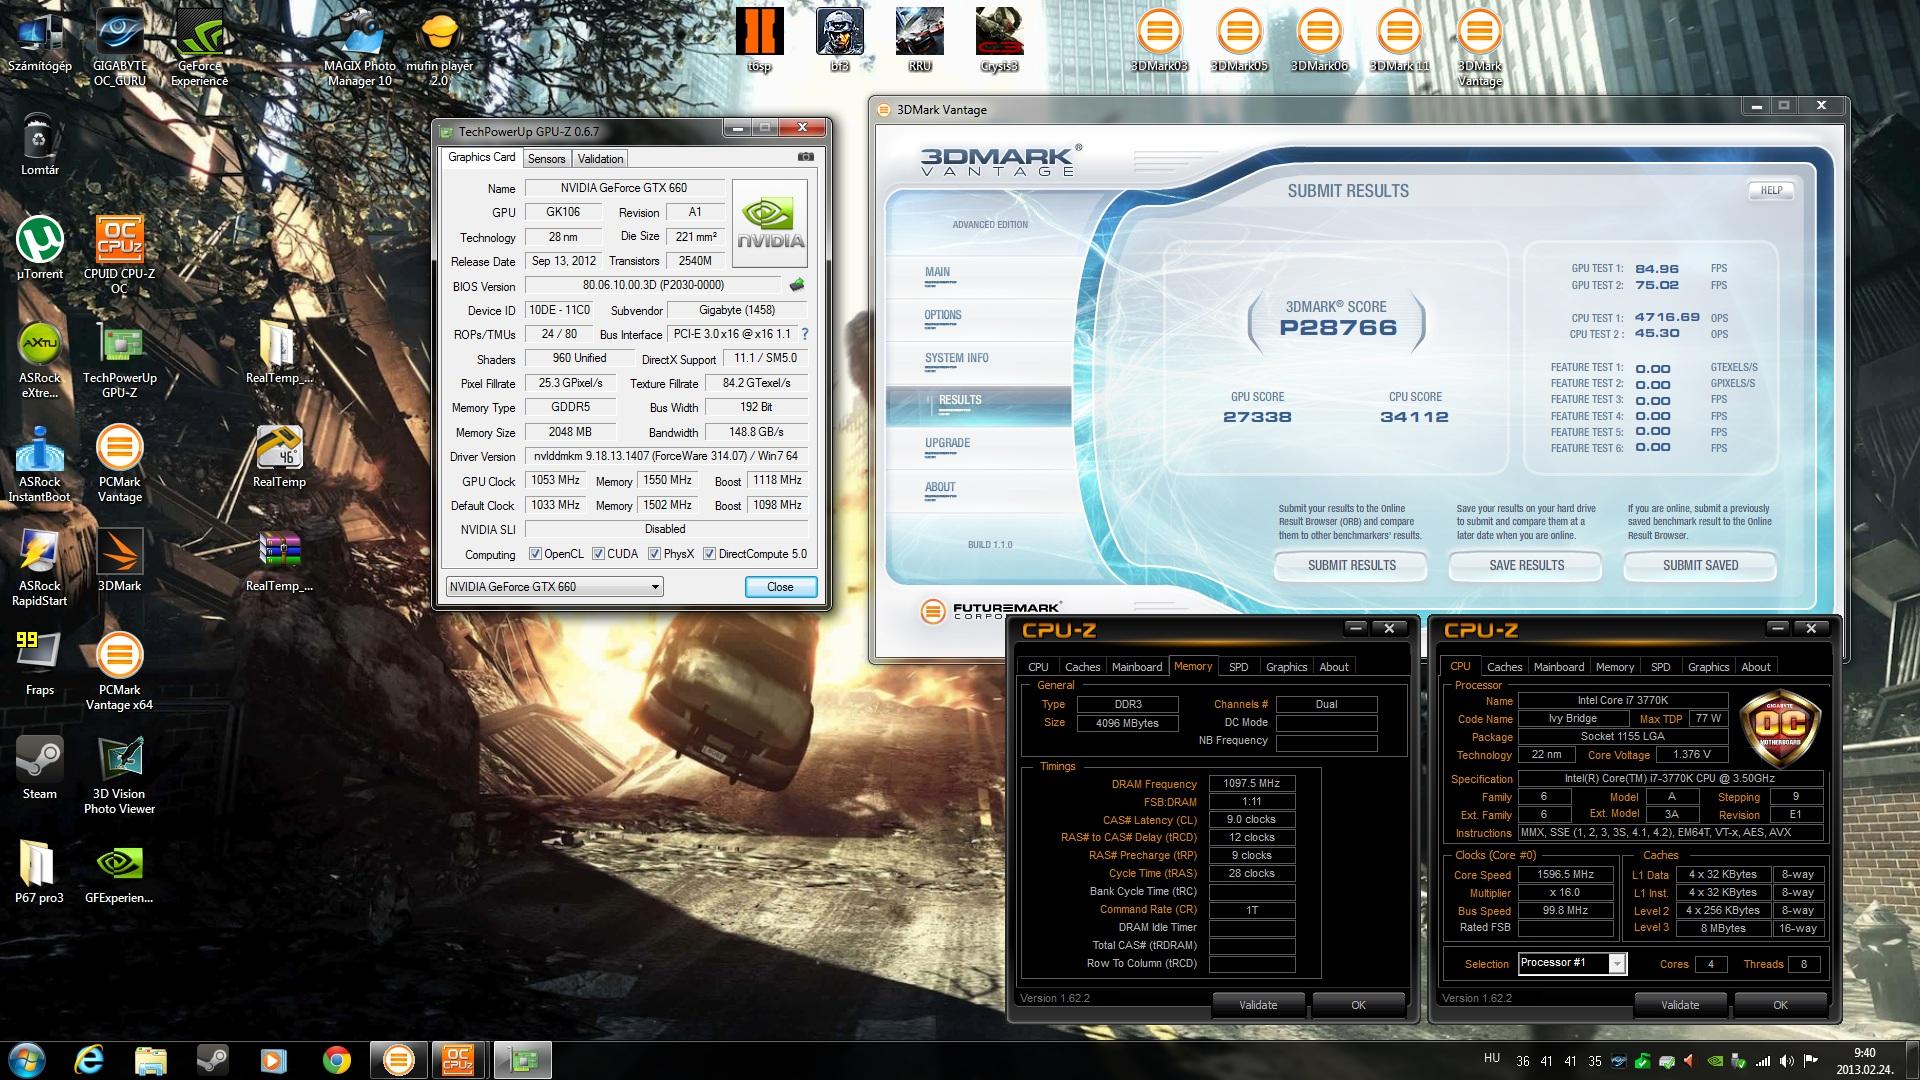Click the DRAM Frequency value field
Image resolution: width=1920 pixels, height=1080 pixels.
point(1251,784)
